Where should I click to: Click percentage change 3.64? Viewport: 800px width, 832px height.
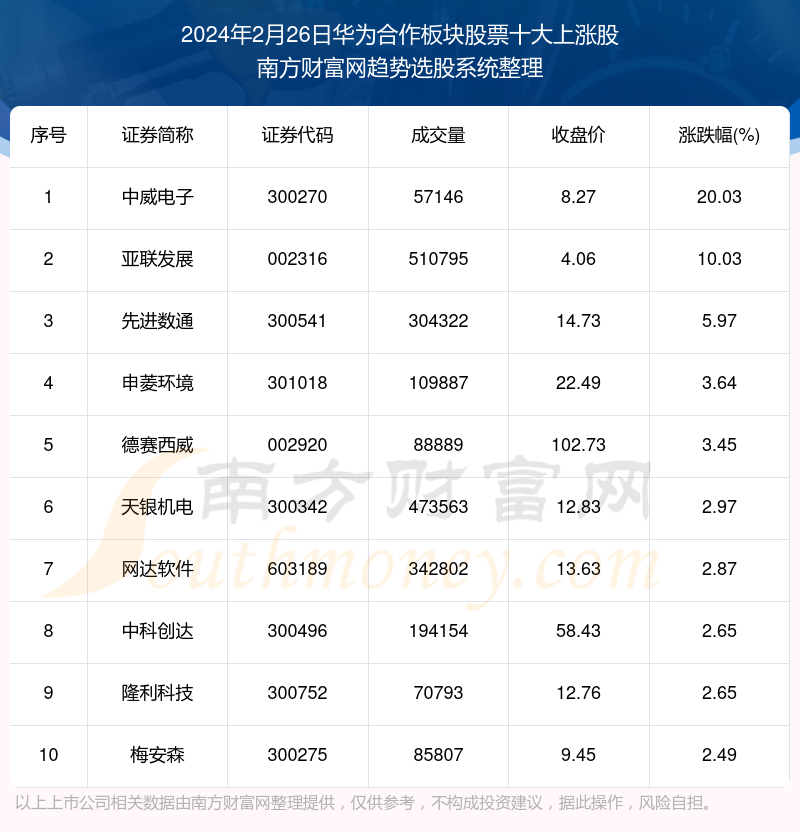(719, 383)
